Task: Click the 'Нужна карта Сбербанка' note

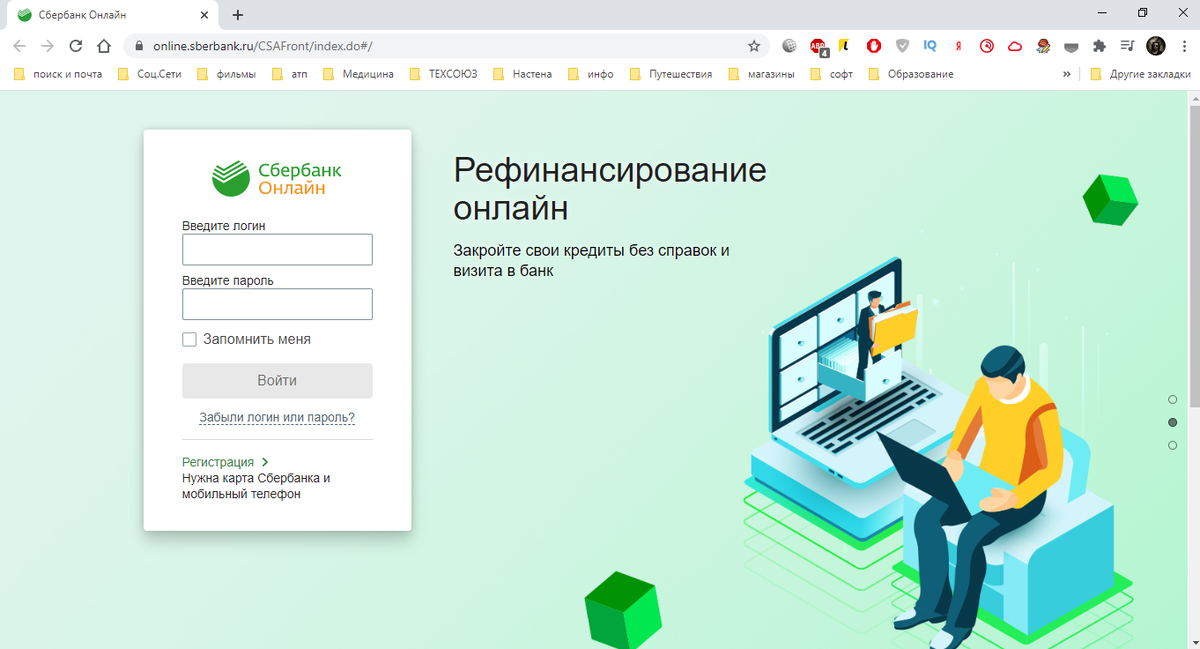Action: (x=256, y=486)
